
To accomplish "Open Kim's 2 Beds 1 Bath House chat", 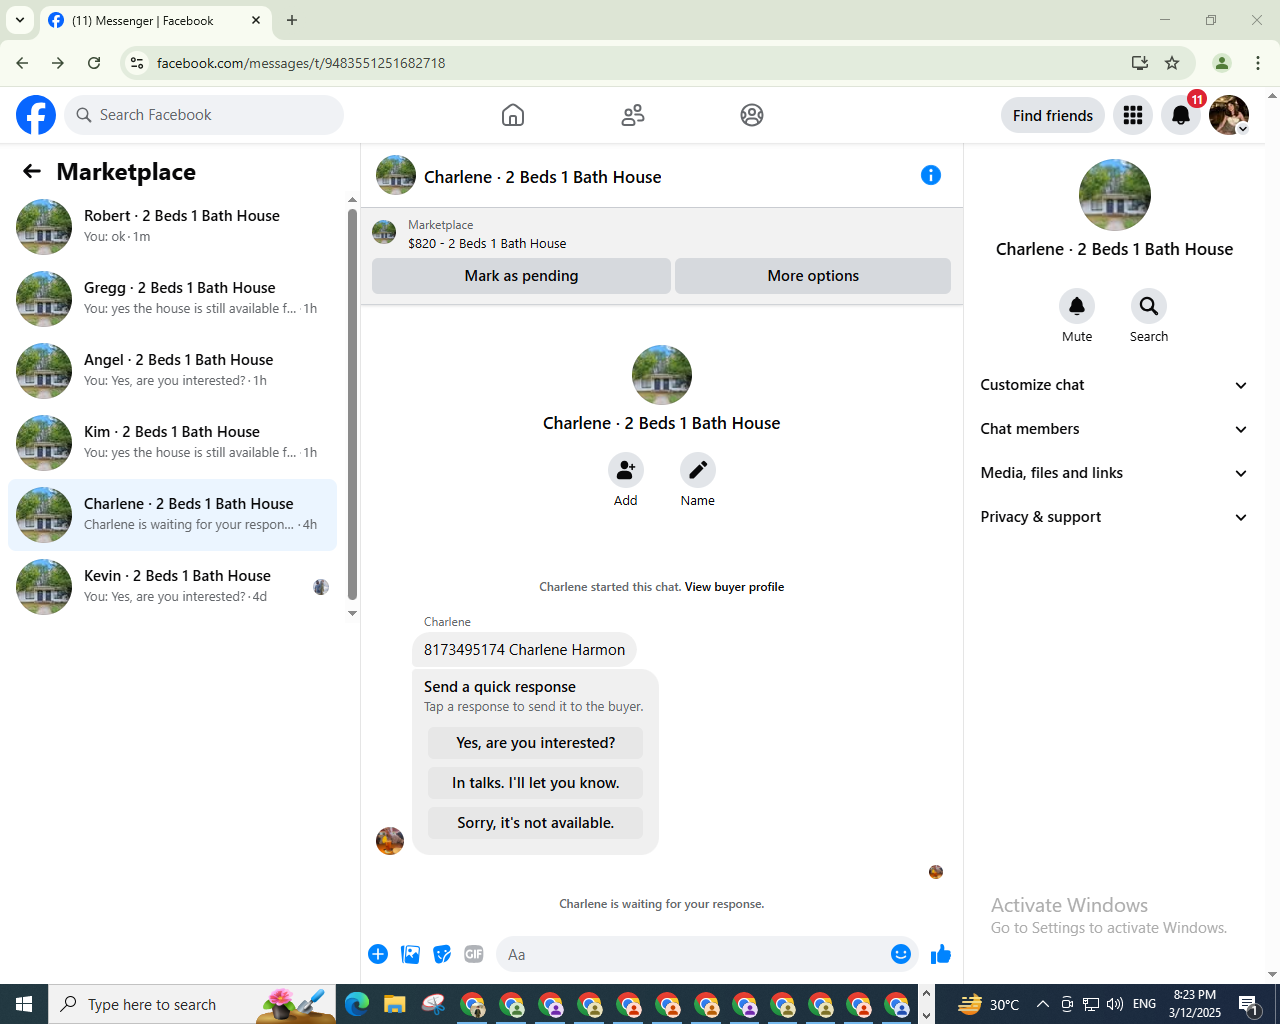I will coord(172,443).
